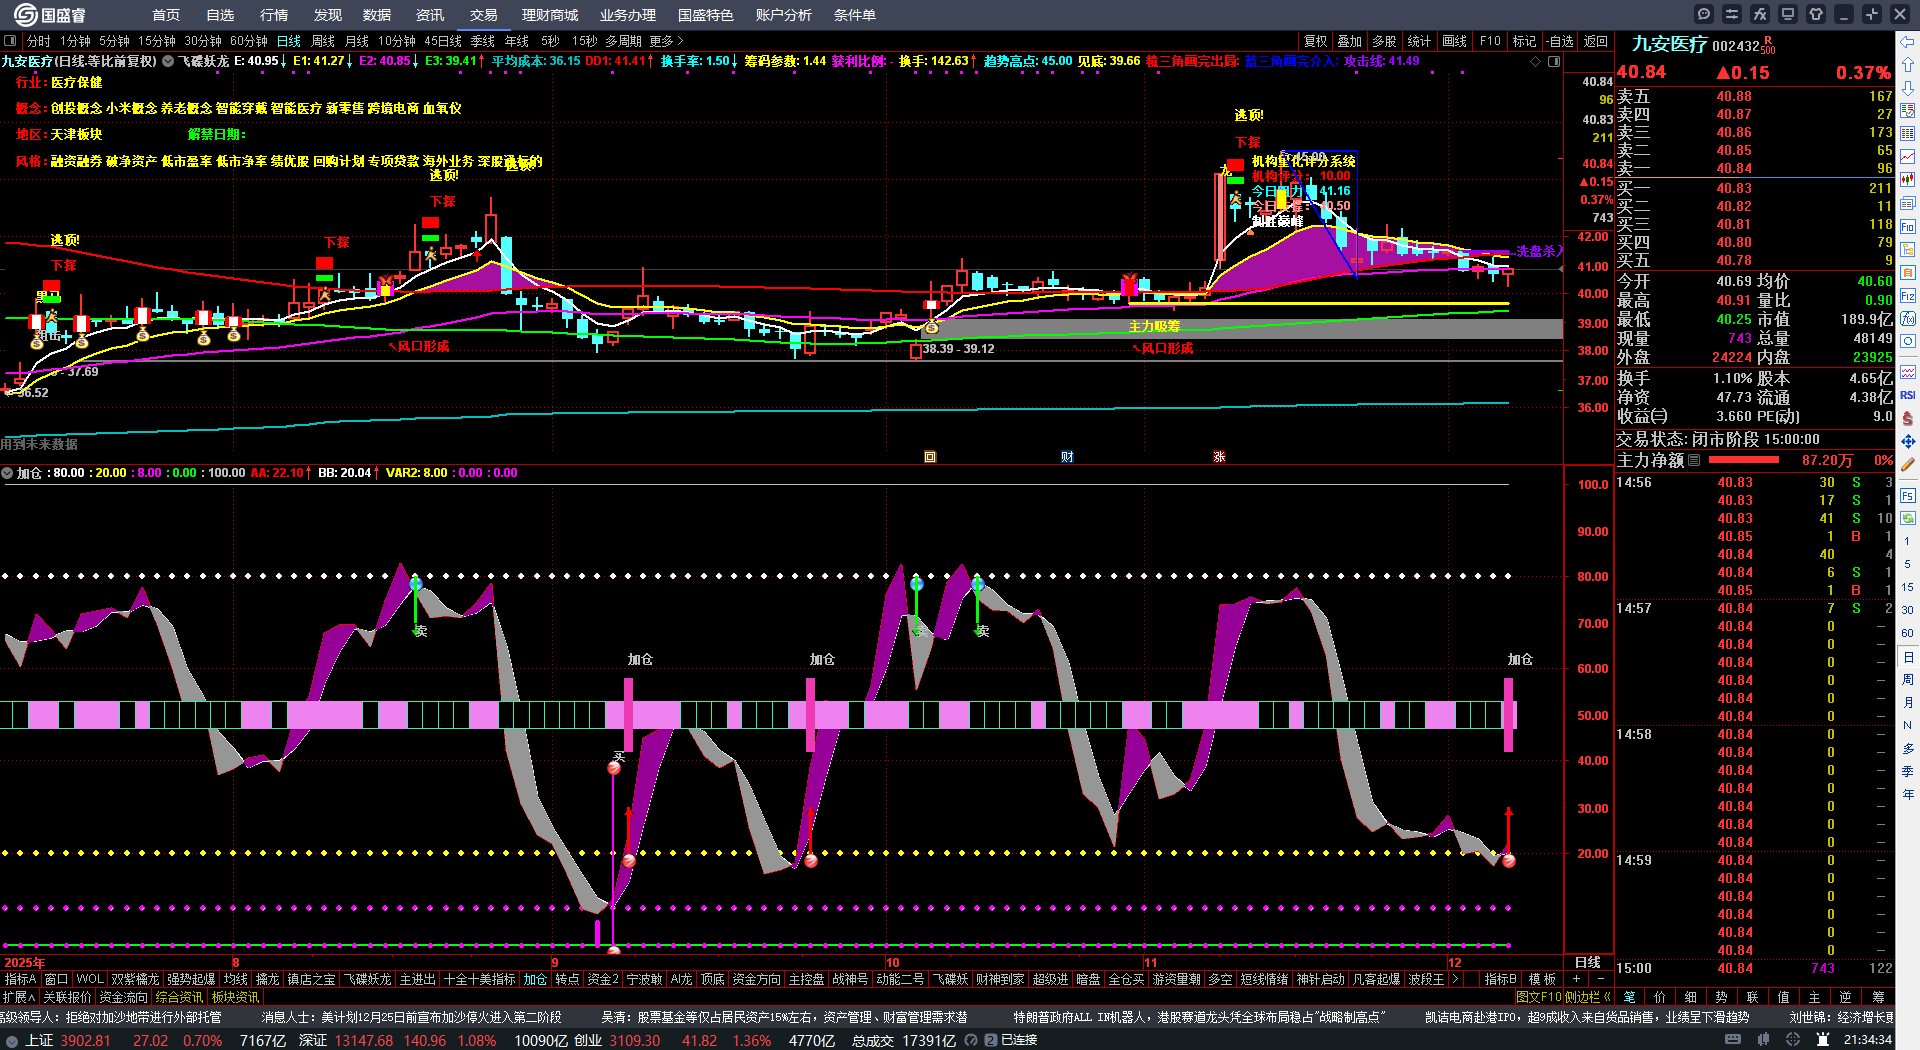The image size is (1920, 1050).
Task: Toggle the 窗口 window button in indicator bar
Action: point(56,979)
